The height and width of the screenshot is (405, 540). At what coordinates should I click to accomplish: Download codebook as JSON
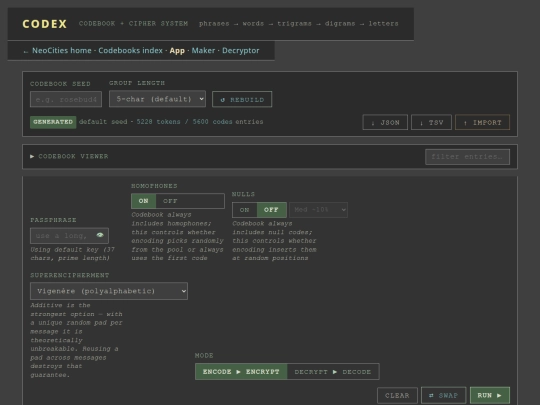(385, 122)
